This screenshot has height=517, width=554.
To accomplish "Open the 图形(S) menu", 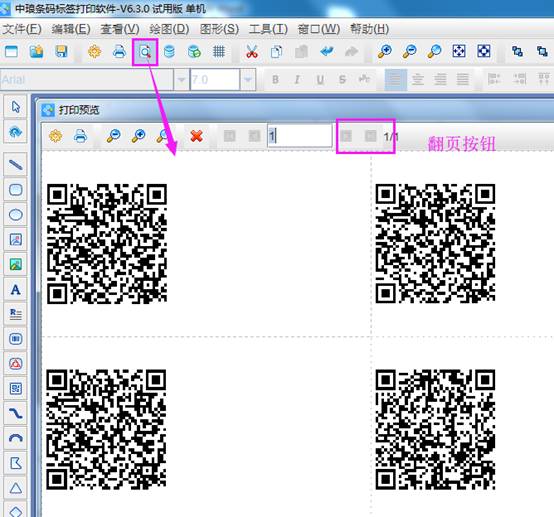I will [x=219, y=29].
